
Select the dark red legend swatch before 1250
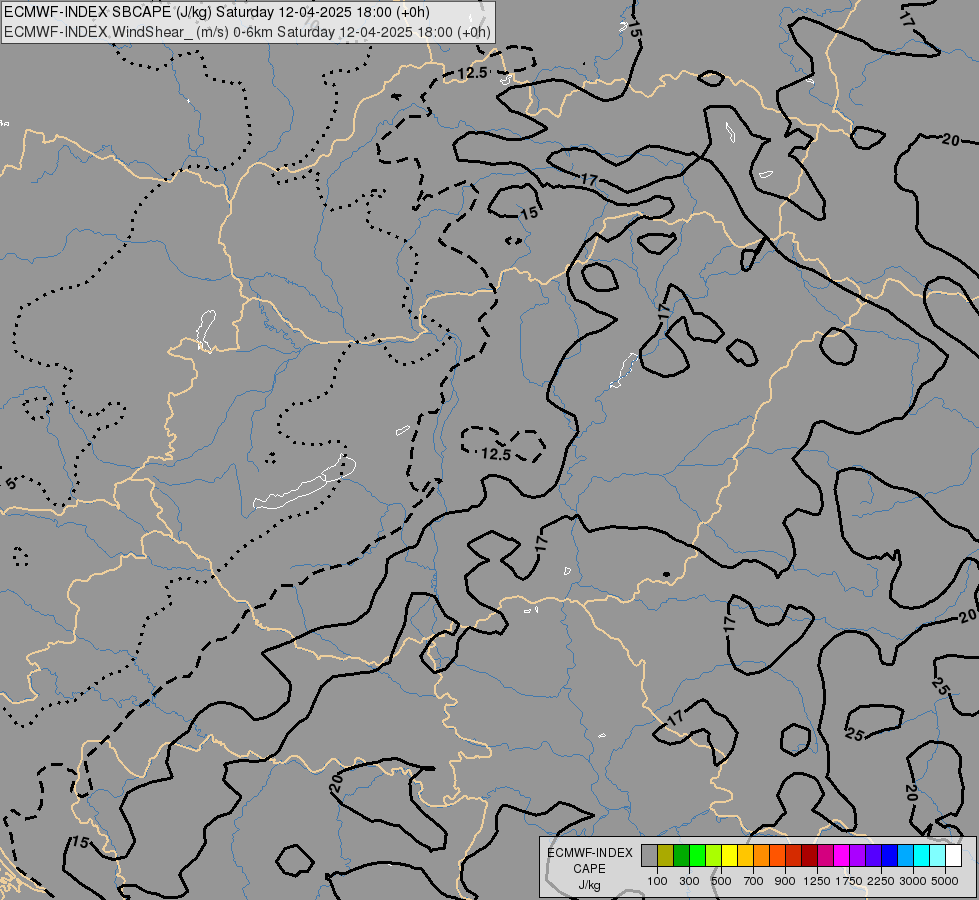click(810, 856)
